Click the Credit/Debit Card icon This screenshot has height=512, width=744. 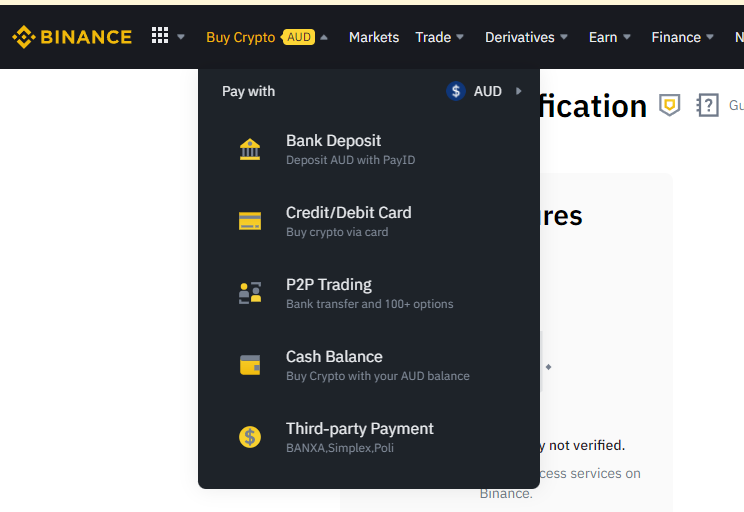tap(250, 221)
